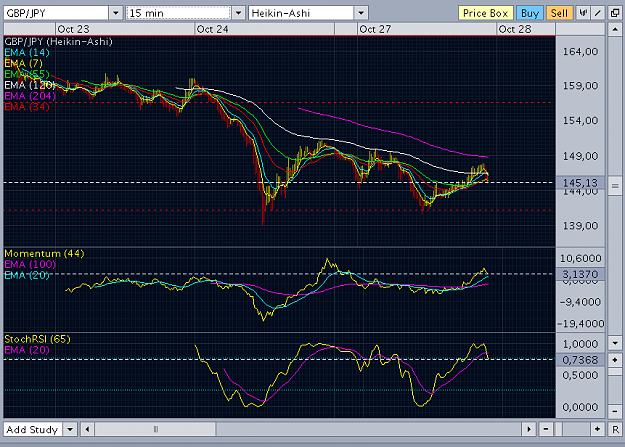Click the 15 min interval field

point(179,13)
